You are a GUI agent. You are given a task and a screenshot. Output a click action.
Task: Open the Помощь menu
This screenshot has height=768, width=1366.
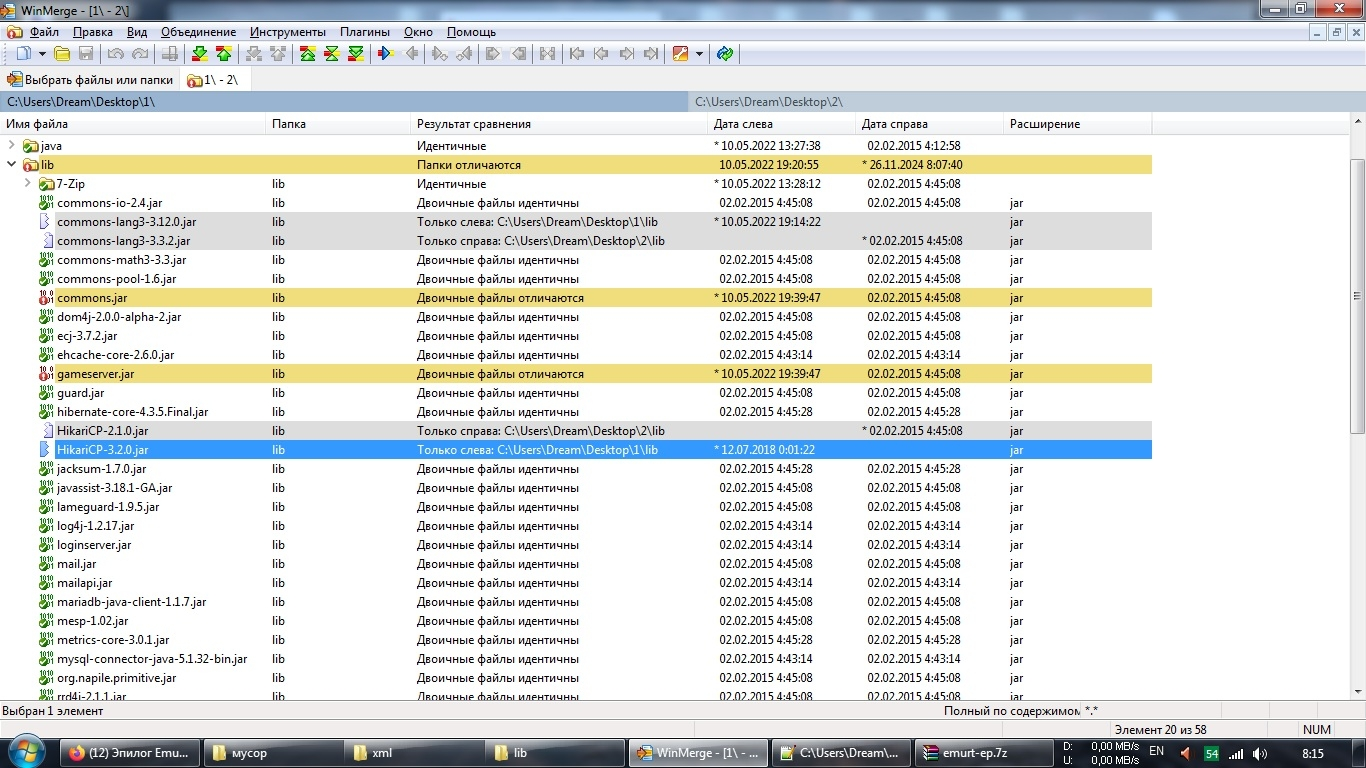(x=471, y=32)
